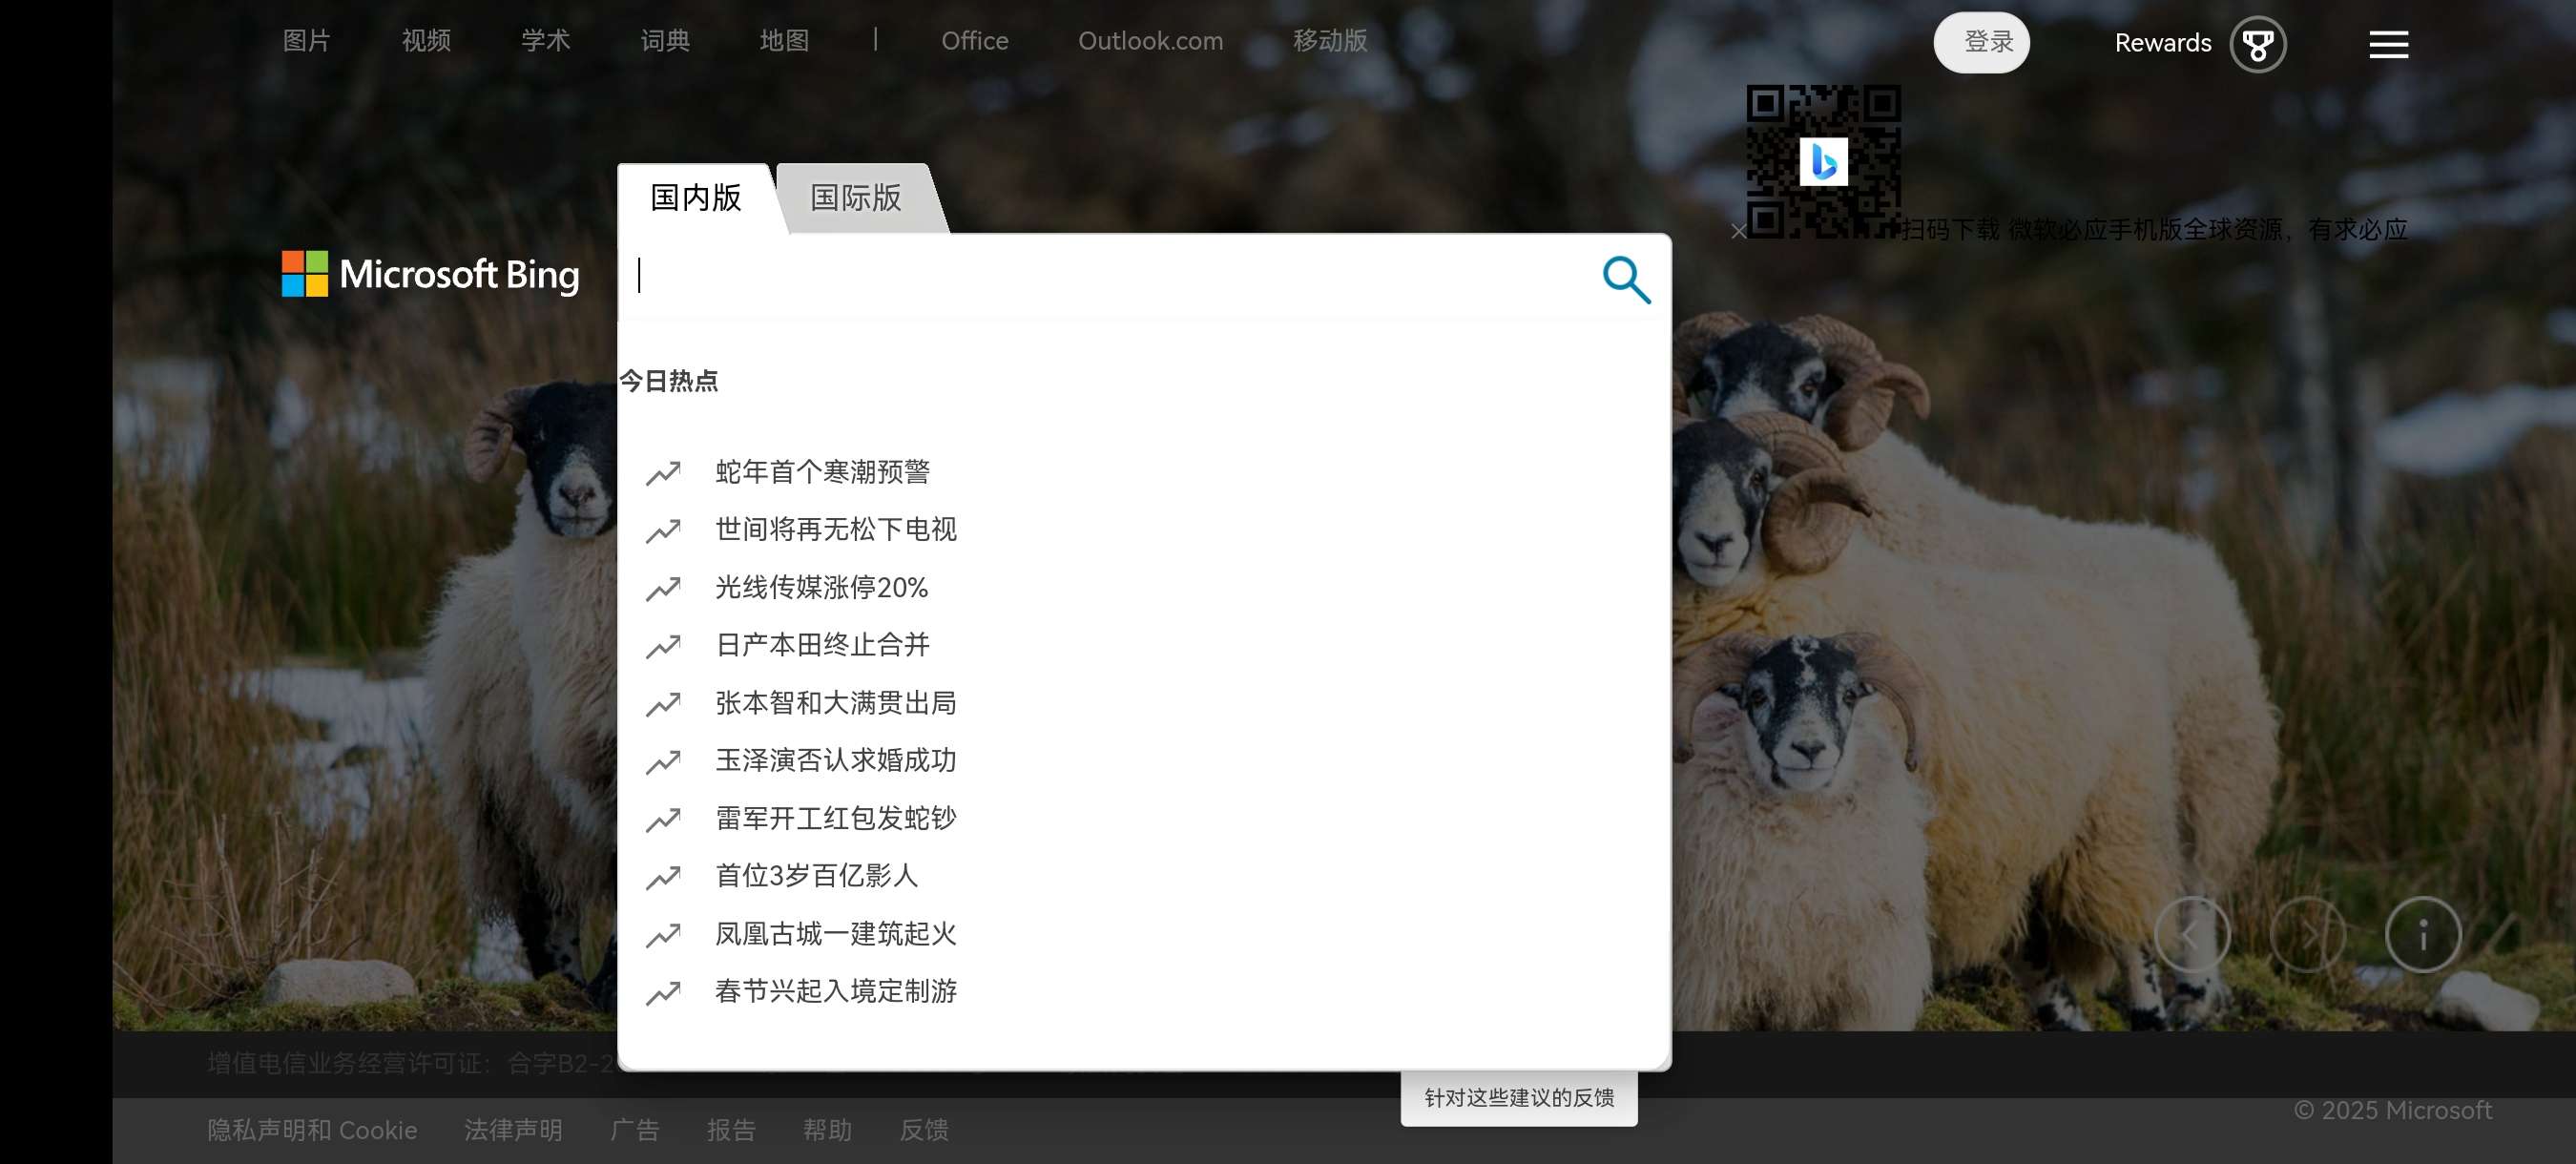Open 地图 from the top navigation
The image size is (2576, 1164).
pyautogui.click(x=784, y=41)
